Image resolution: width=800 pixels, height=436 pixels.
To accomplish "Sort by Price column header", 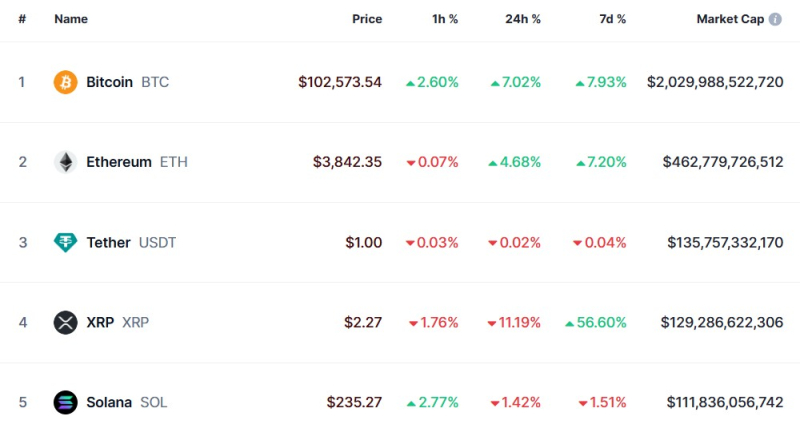I will pyautogui.click(x=367, y=19).
